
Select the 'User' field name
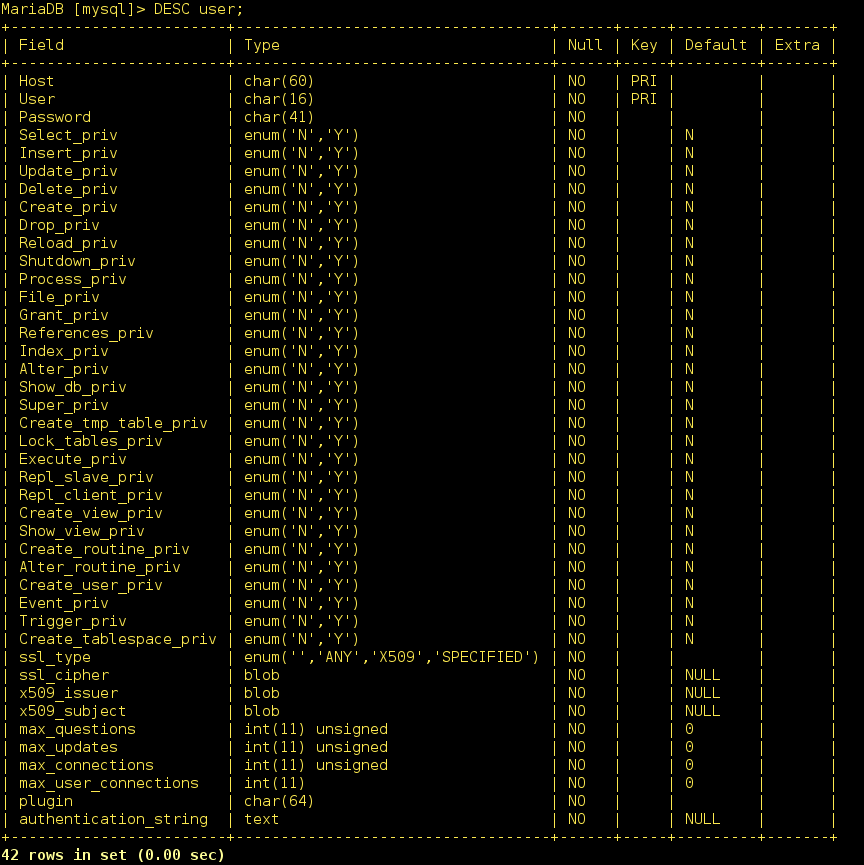point(37,99)
